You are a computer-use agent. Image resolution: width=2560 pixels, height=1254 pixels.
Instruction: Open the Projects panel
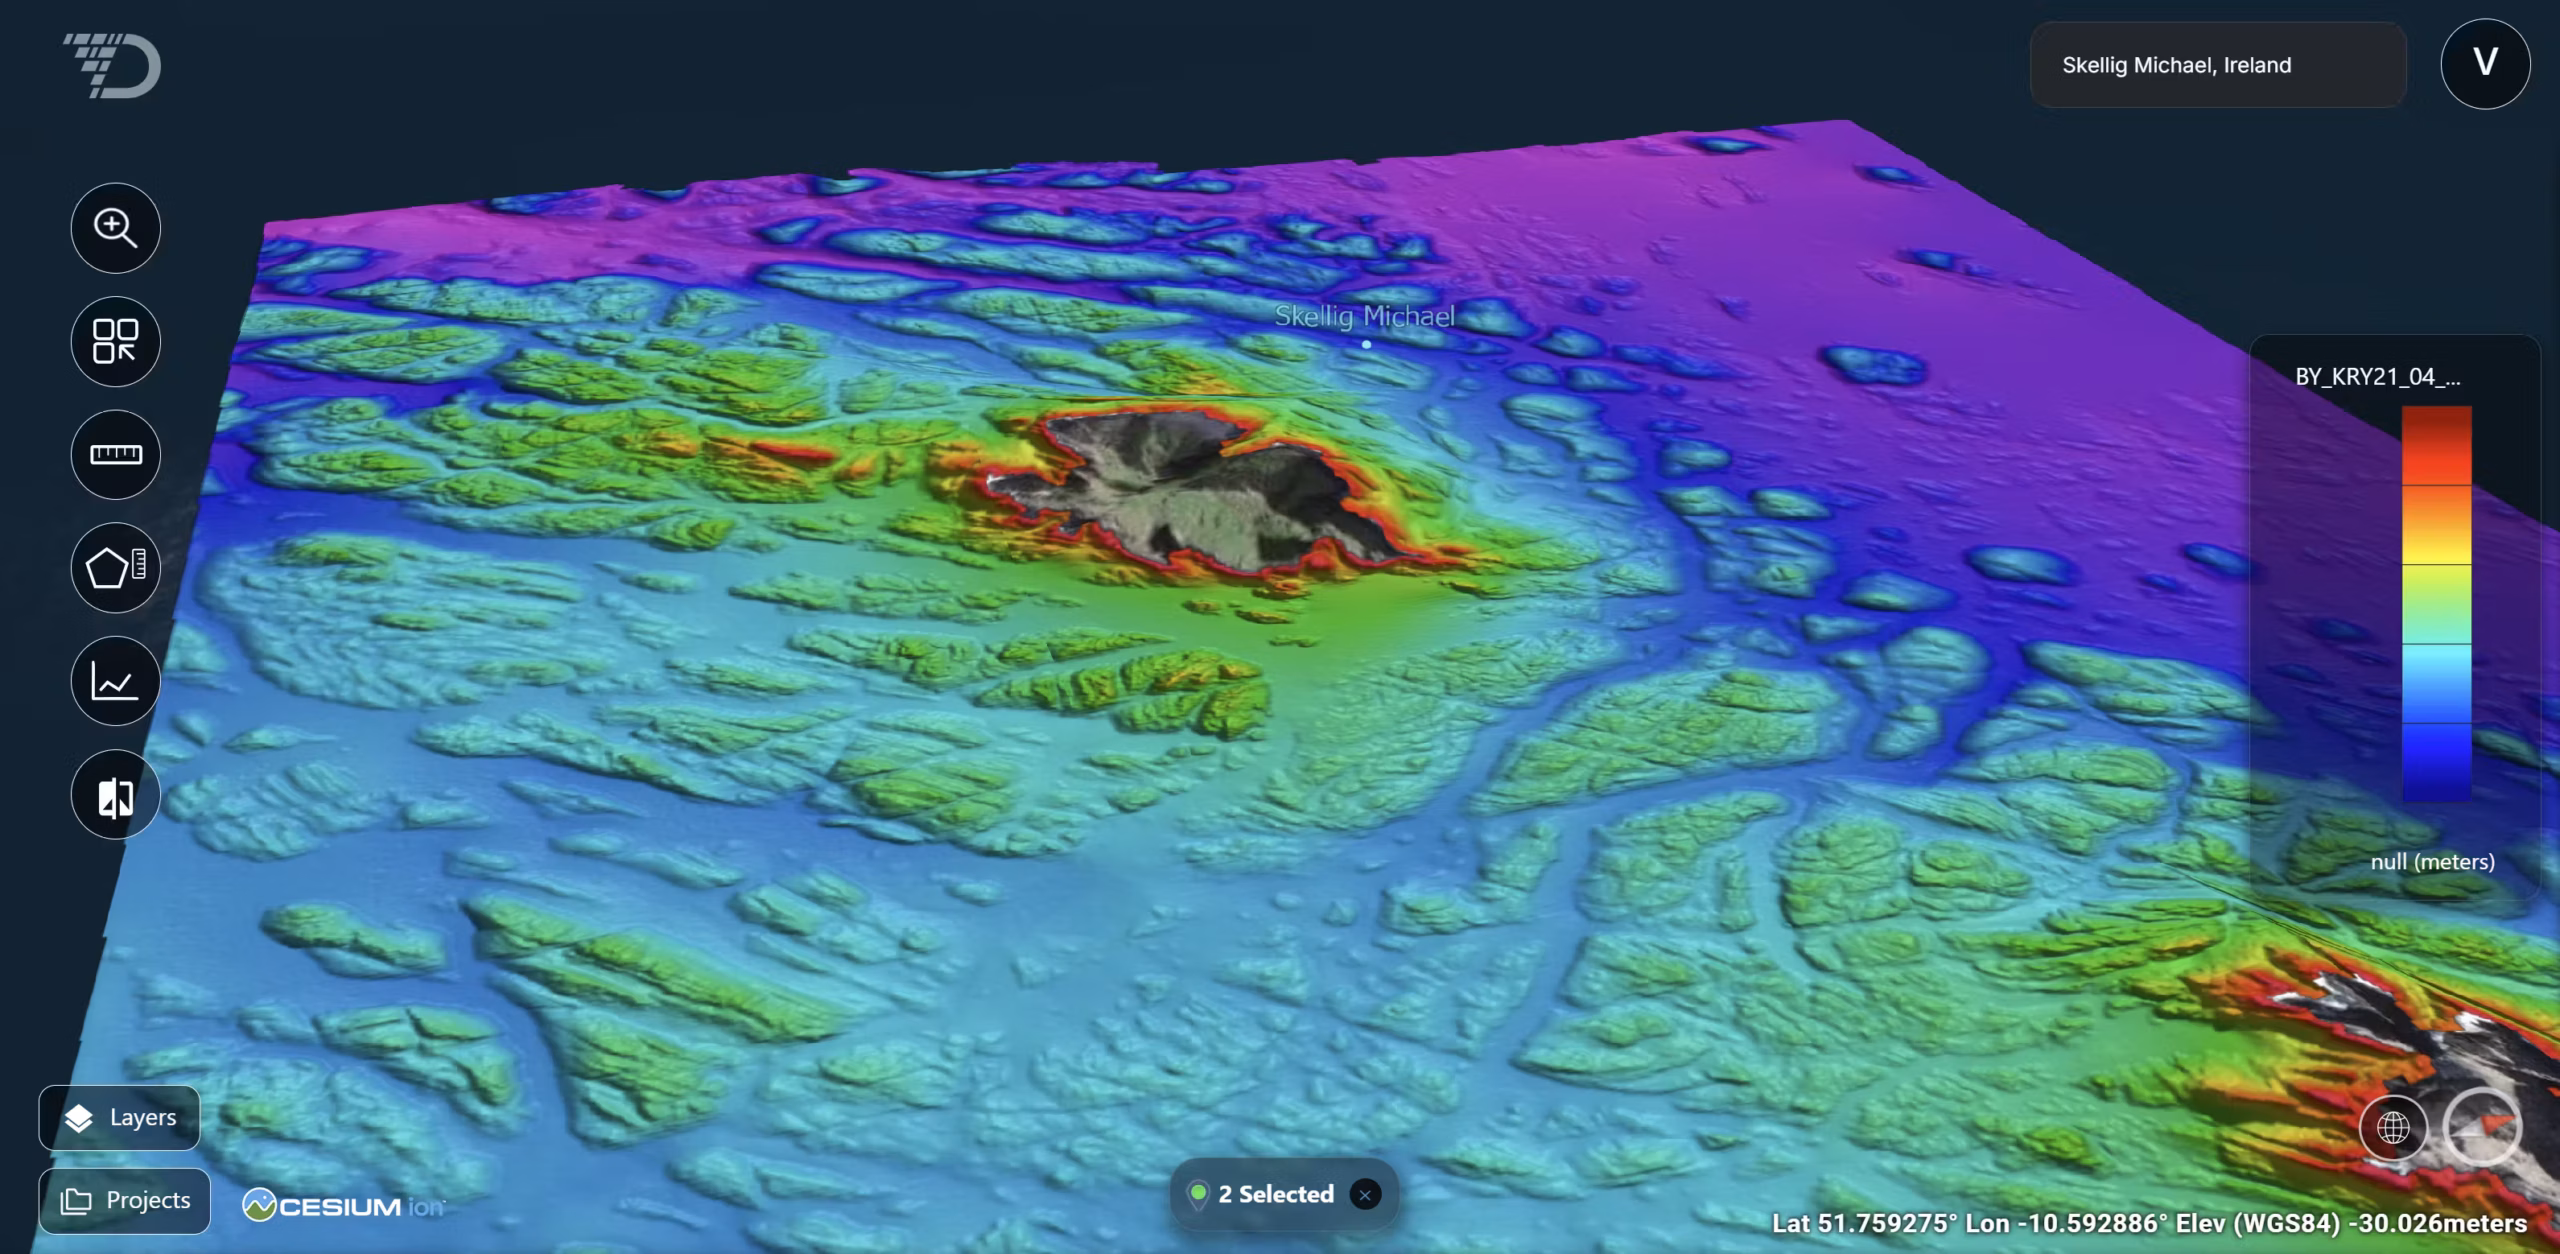tap(124, 1200)
